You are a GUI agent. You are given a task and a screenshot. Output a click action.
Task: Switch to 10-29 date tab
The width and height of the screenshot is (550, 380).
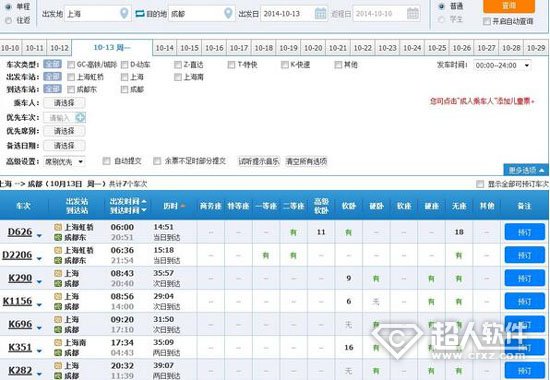coord(536,48)
